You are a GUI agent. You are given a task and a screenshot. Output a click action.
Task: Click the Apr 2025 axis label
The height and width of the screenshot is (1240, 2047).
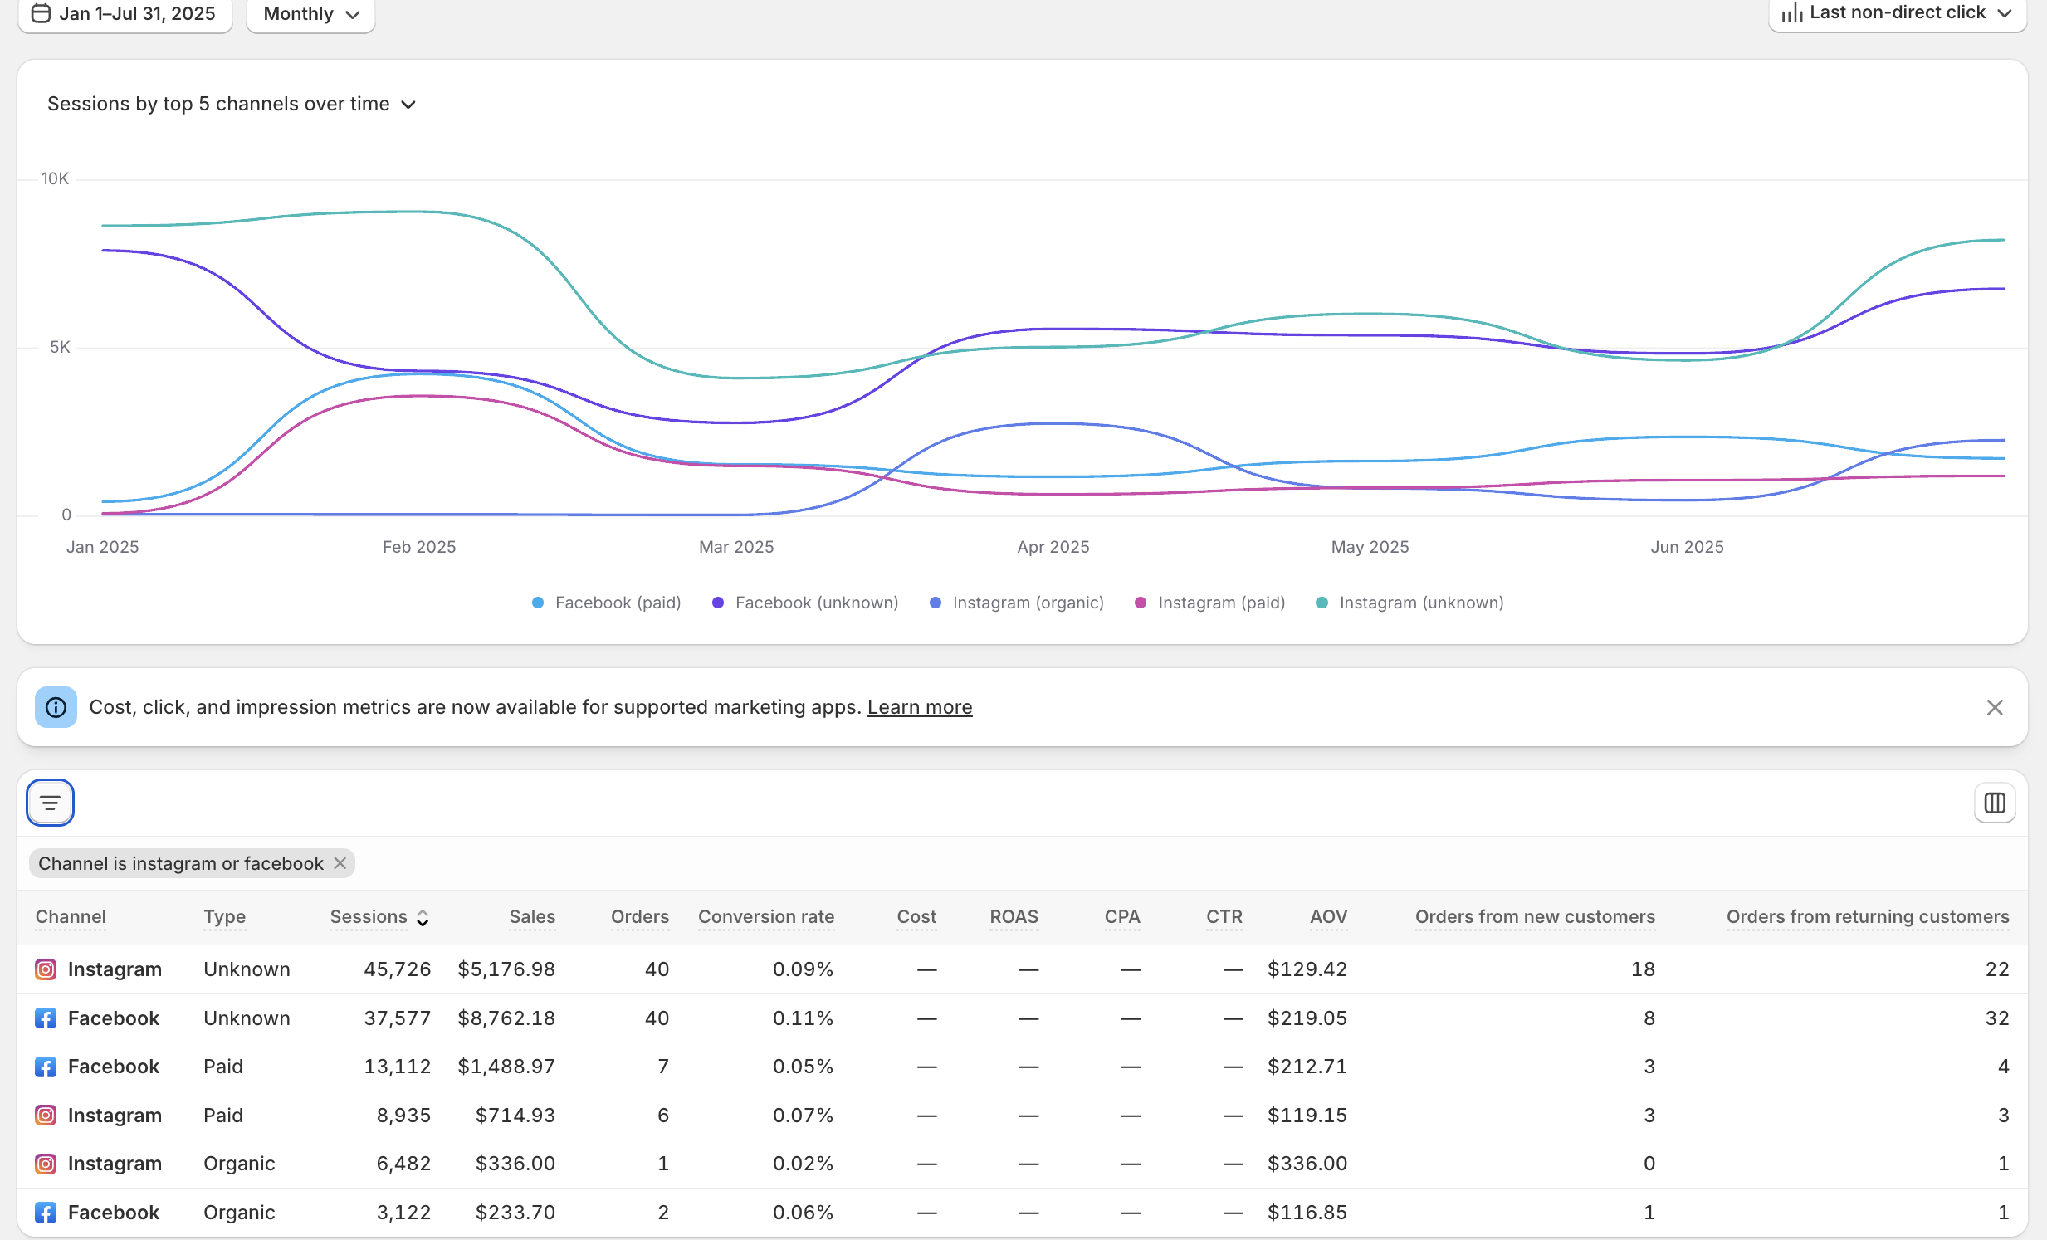[1053, 547]
